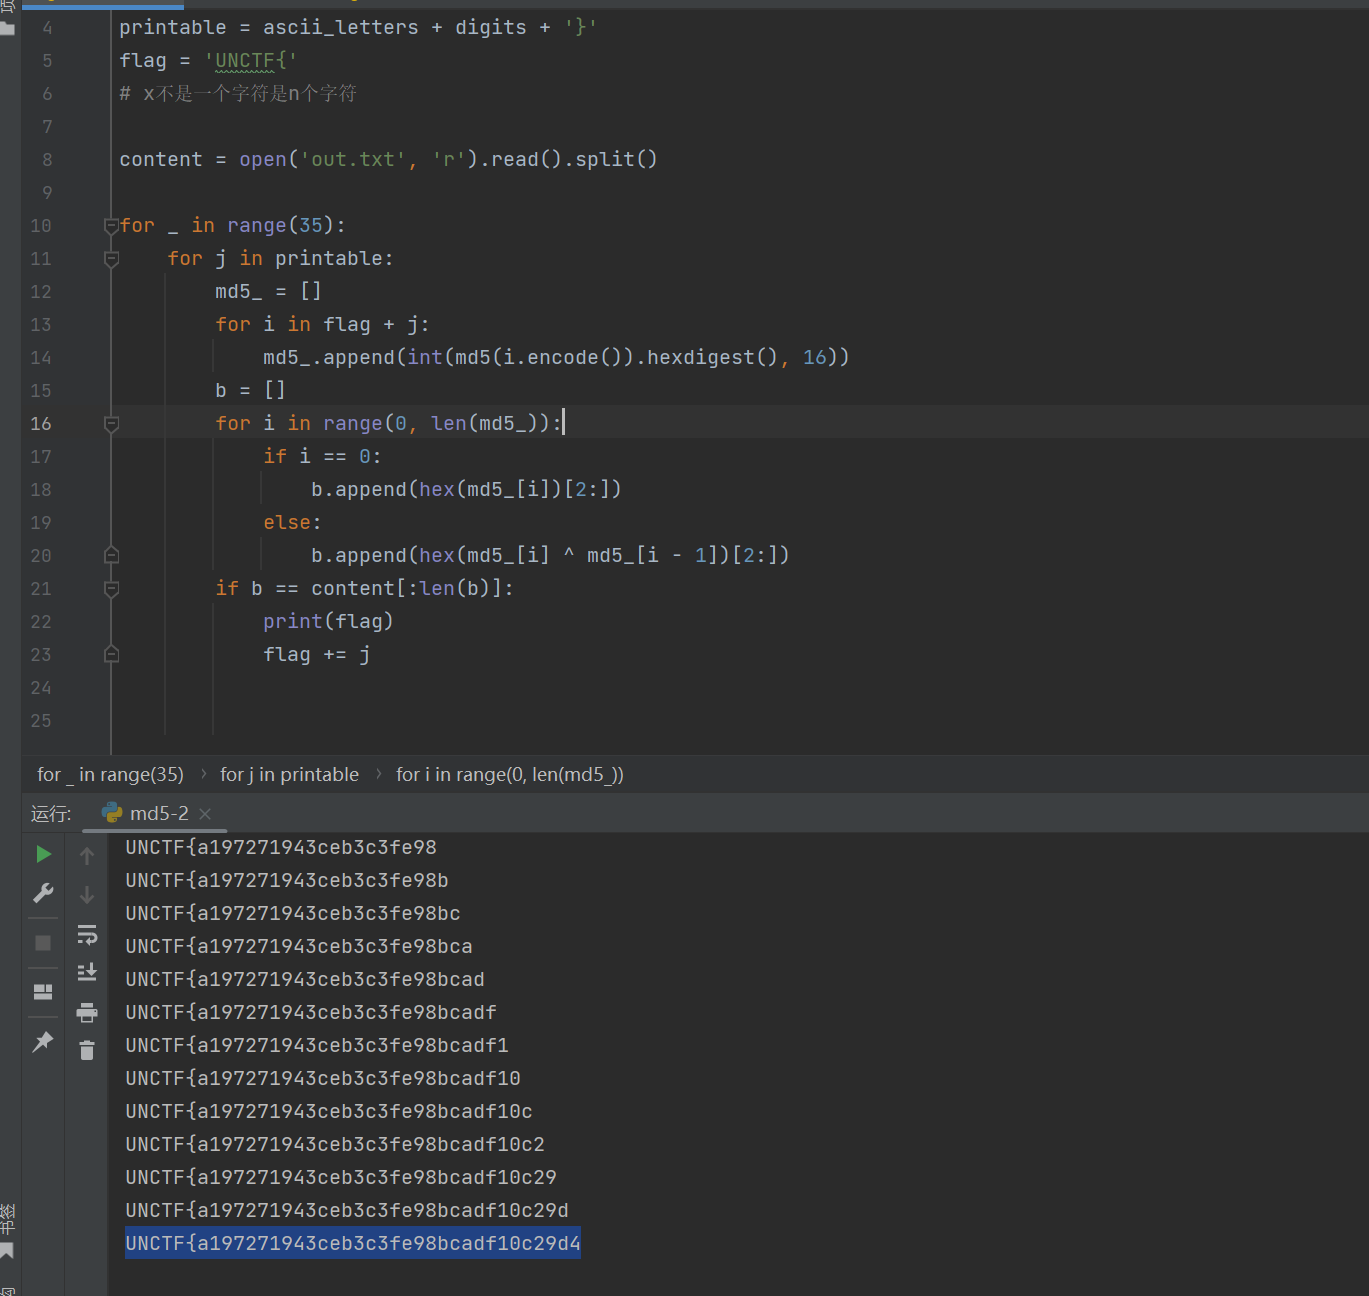Click line number 22 in the gutter
The height and width of the screenshot is (1296, 1369).
(x=41, y=621)
